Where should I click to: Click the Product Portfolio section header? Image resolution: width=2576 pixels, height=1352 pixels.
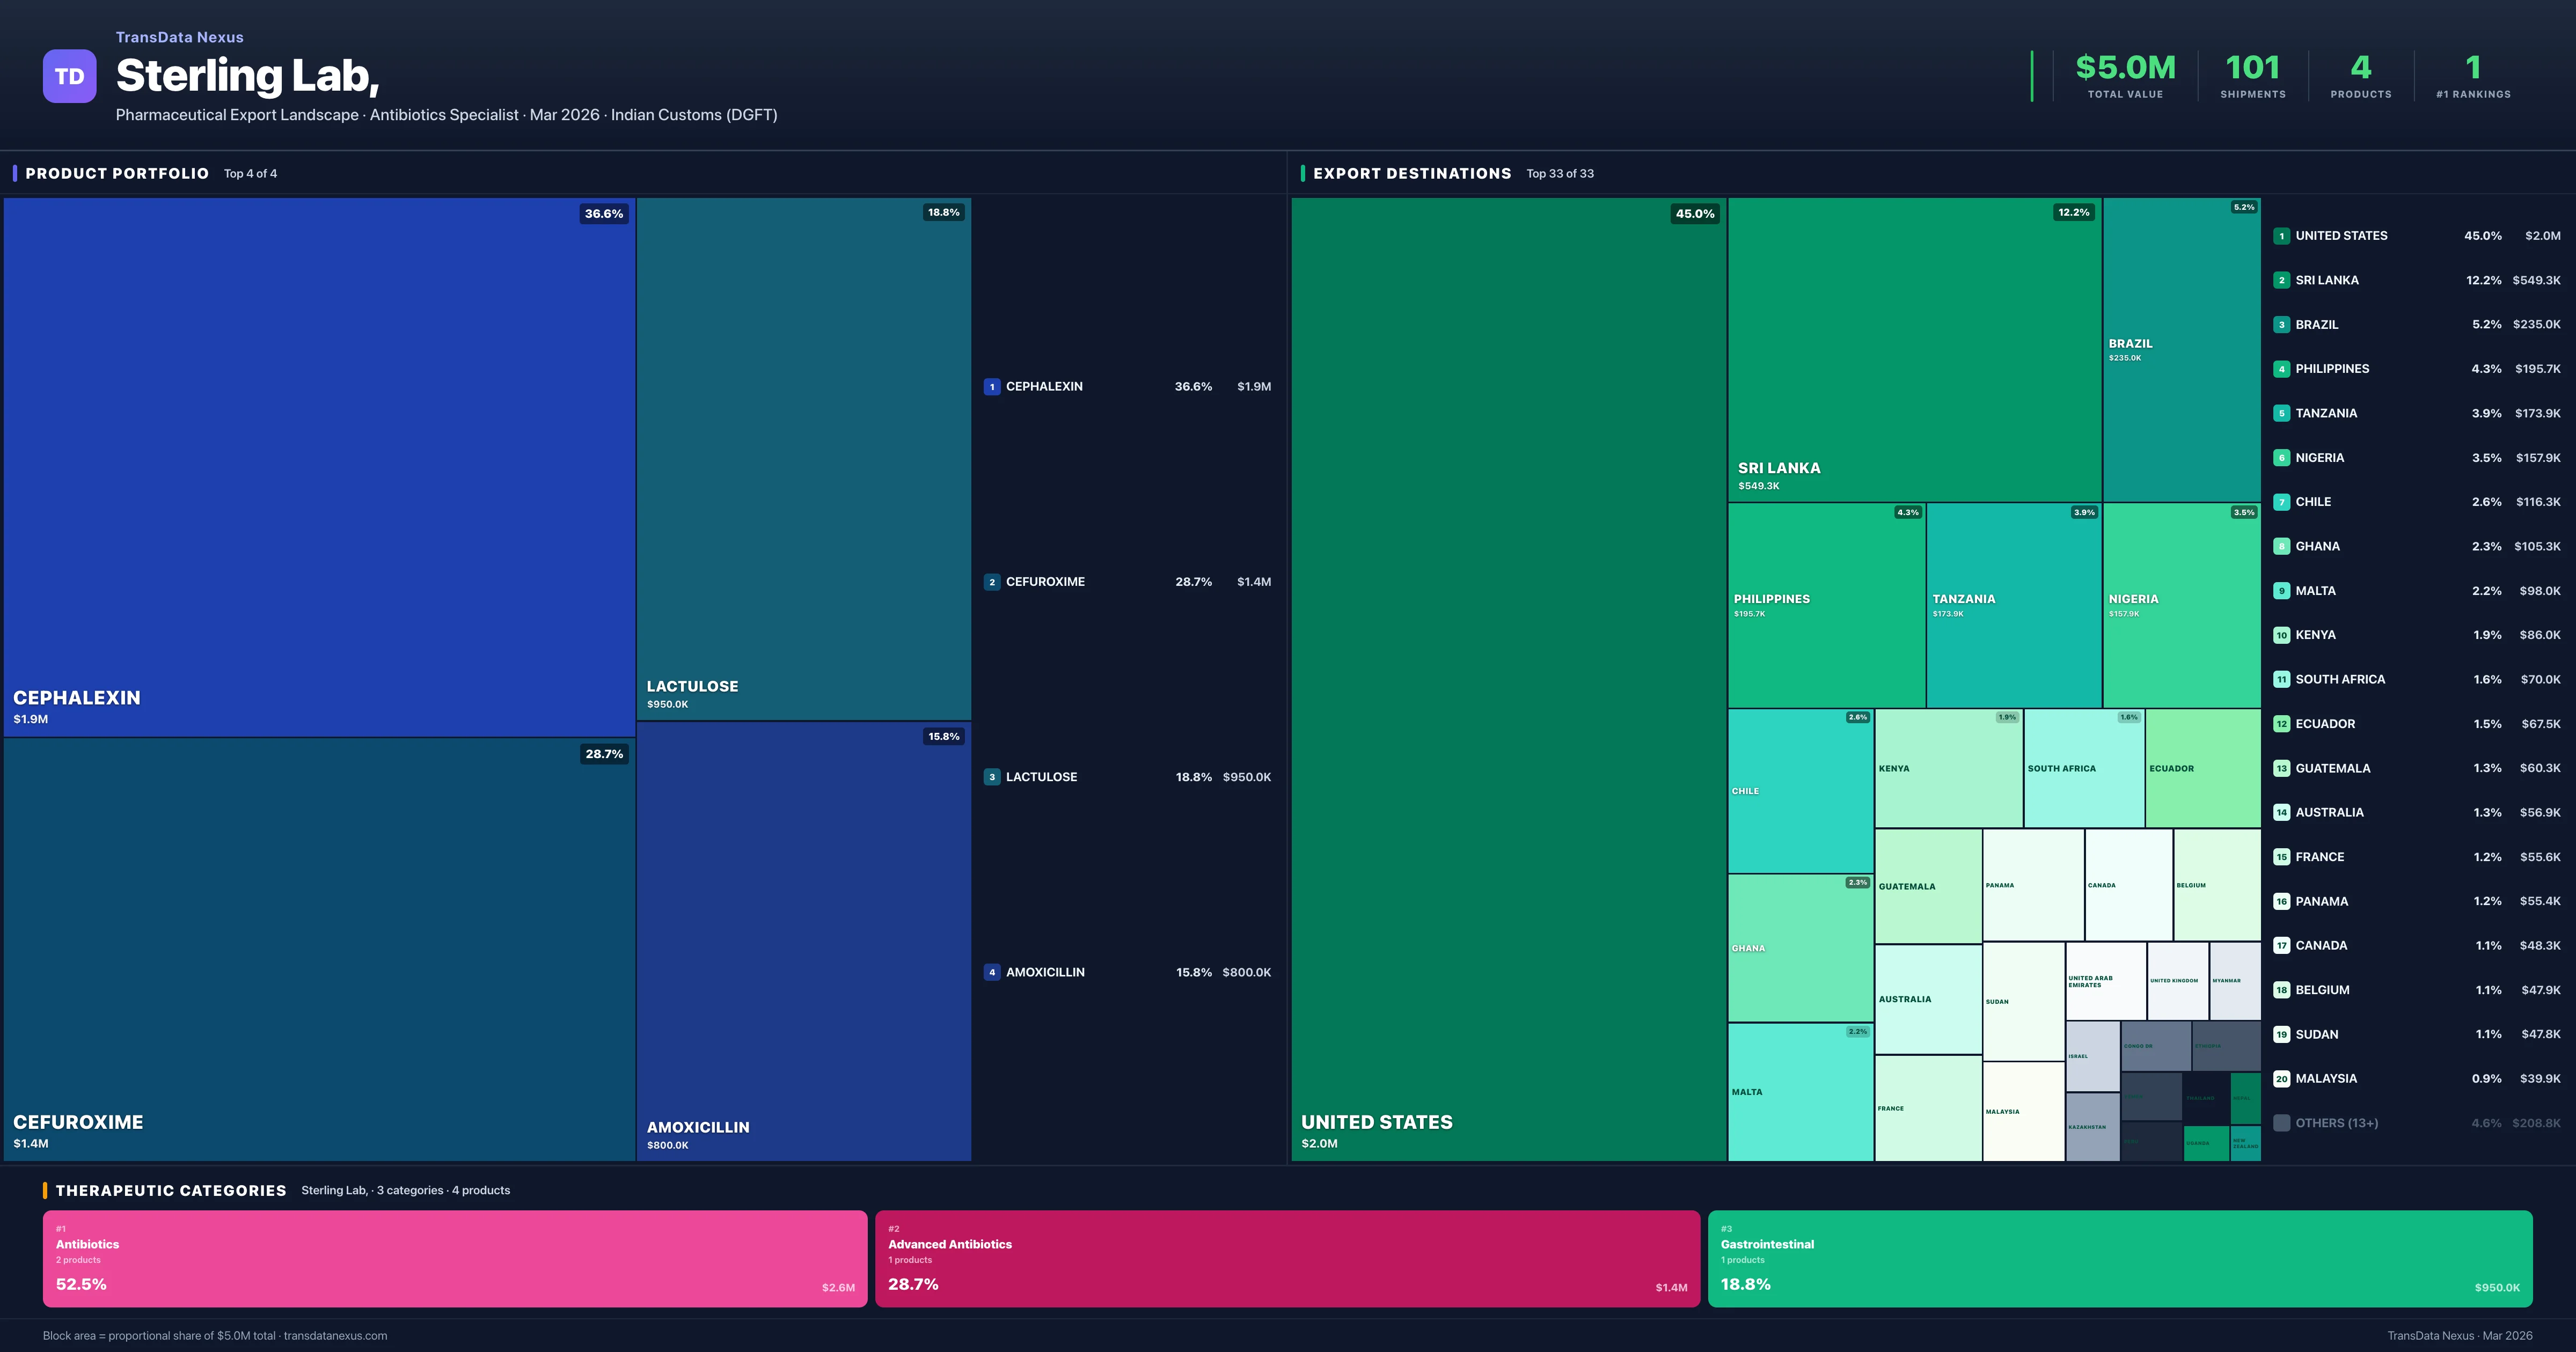pyautogui.click(x=117, y=174)
